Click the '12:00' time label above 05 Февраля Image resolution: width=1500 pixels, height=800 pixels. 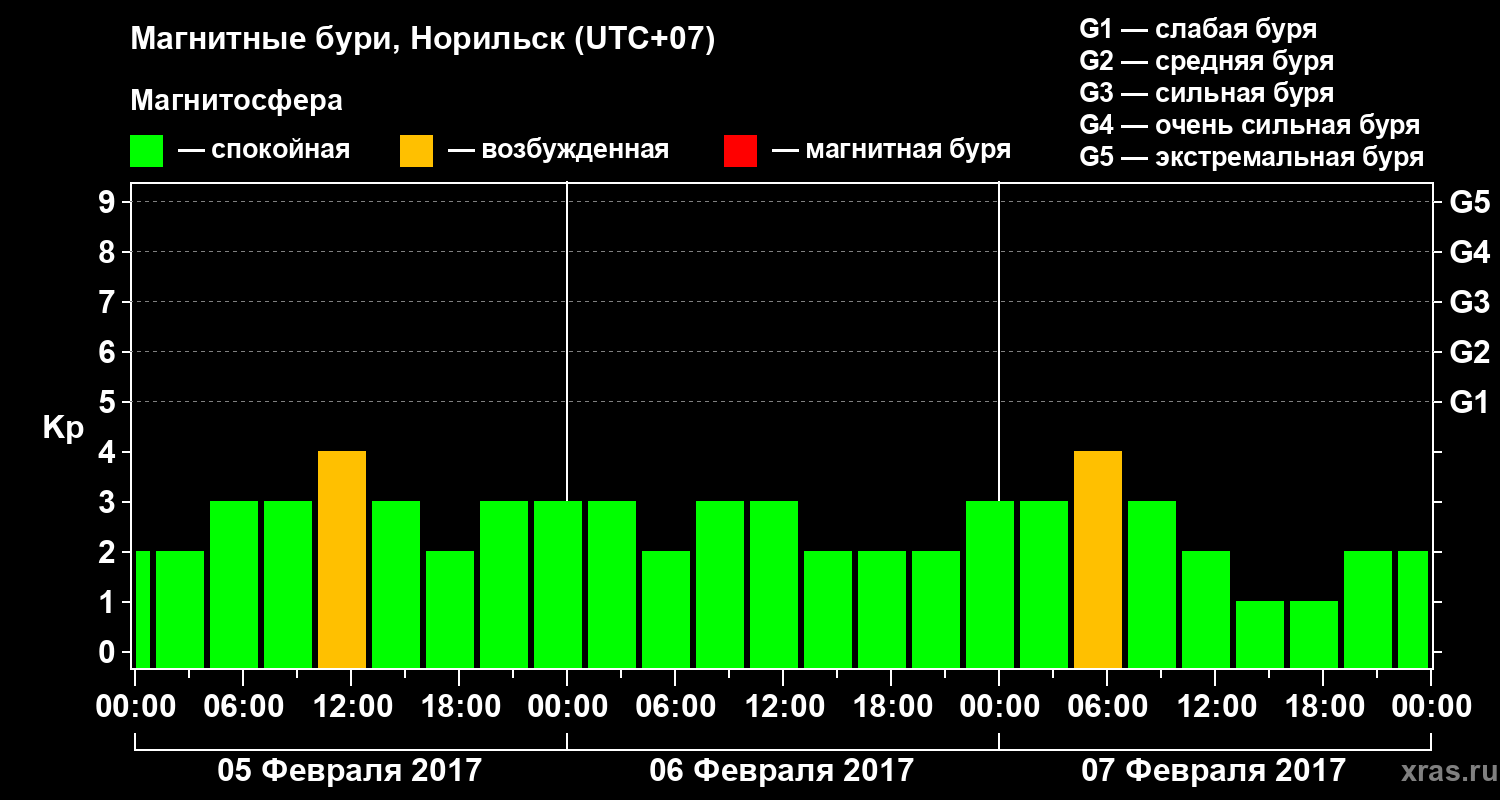(351, 707)
